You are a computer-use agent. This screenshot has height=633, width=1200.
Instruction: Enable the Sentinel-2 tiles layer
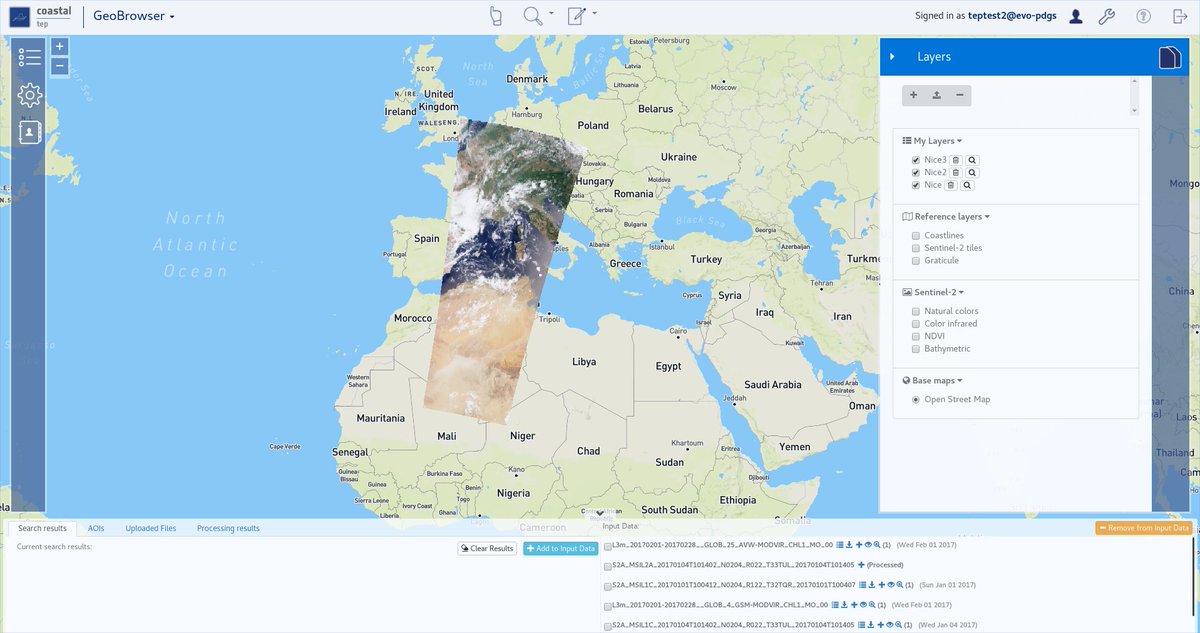pos(916,248)
